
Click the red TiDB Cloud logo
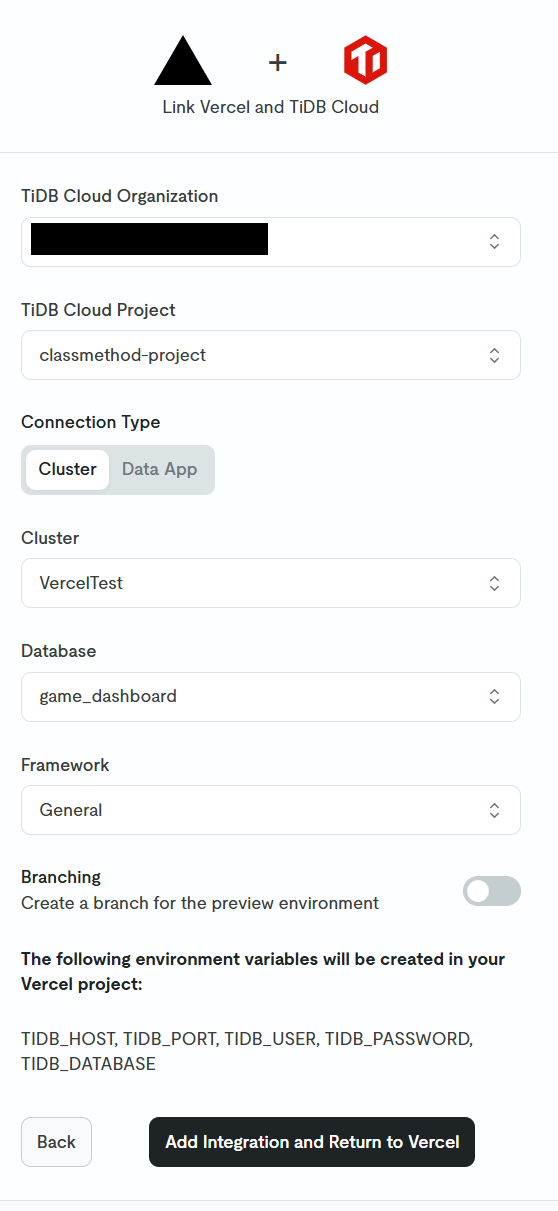365,62
